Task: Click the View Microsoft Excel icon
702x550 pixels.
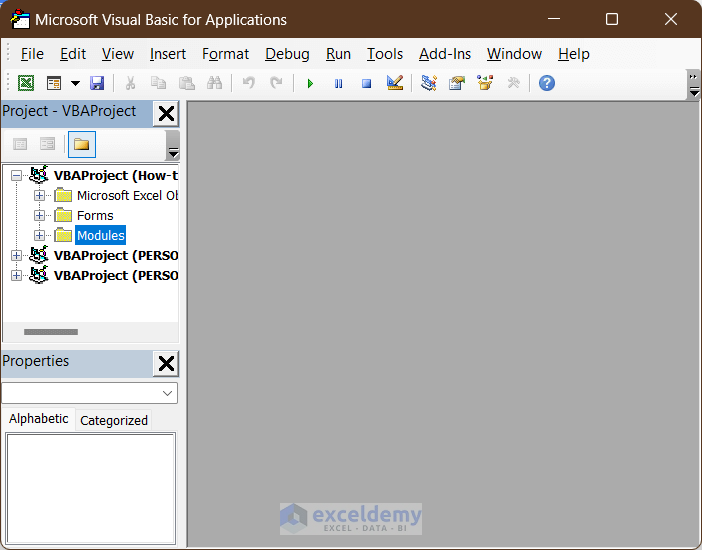Action: pos(26,83)
